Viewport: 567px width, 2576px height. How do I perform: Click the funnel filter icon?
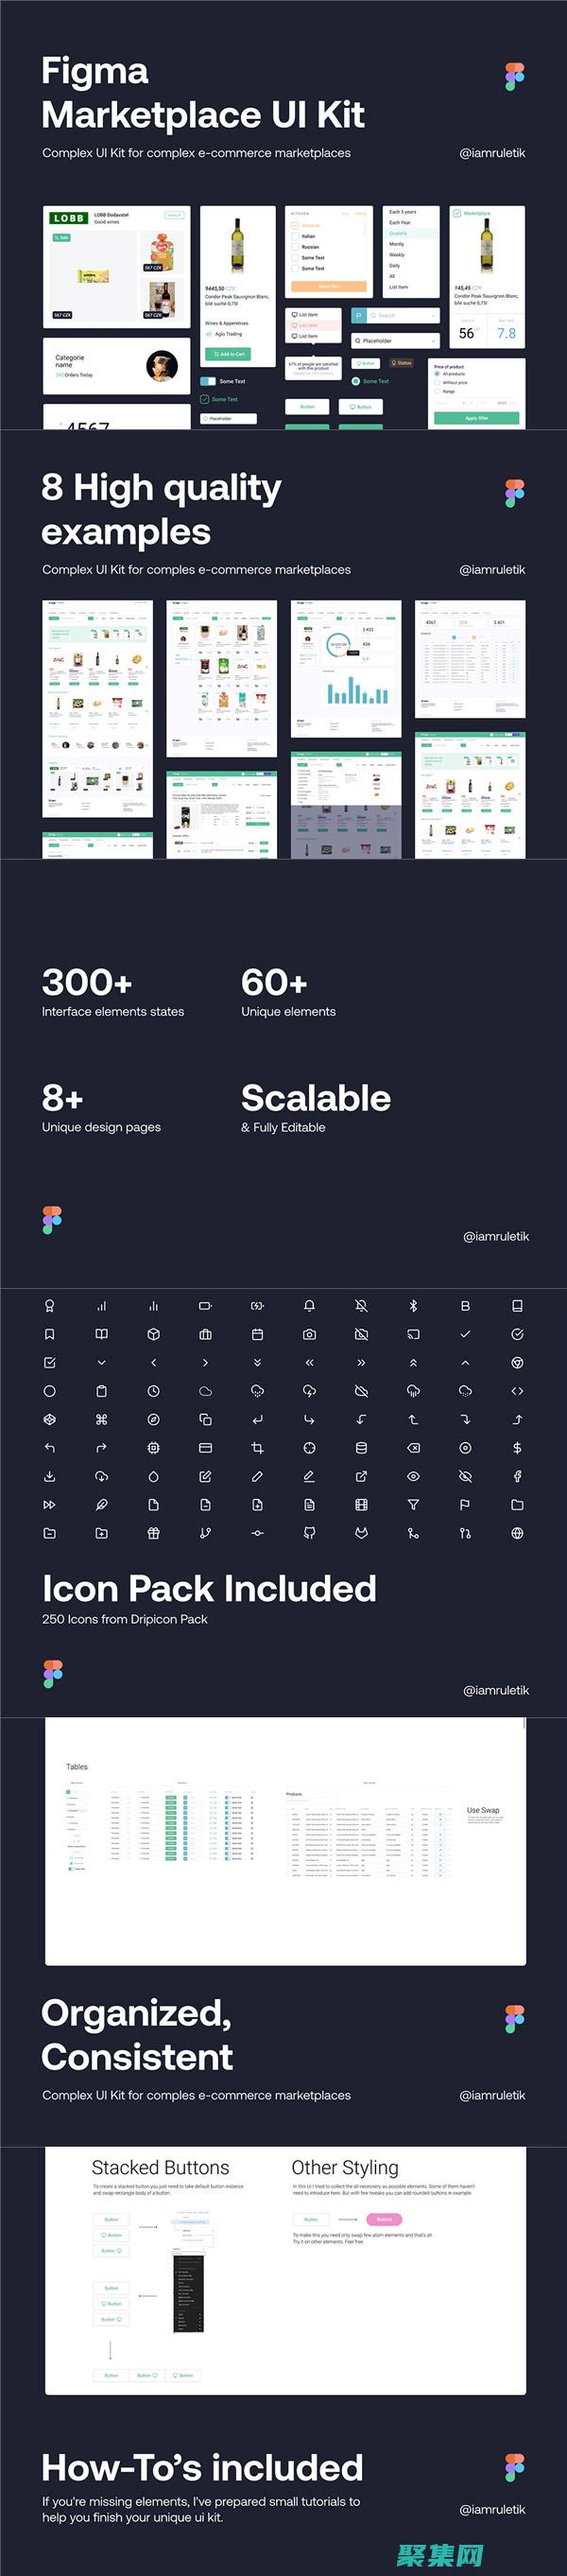pos(413,1505)
